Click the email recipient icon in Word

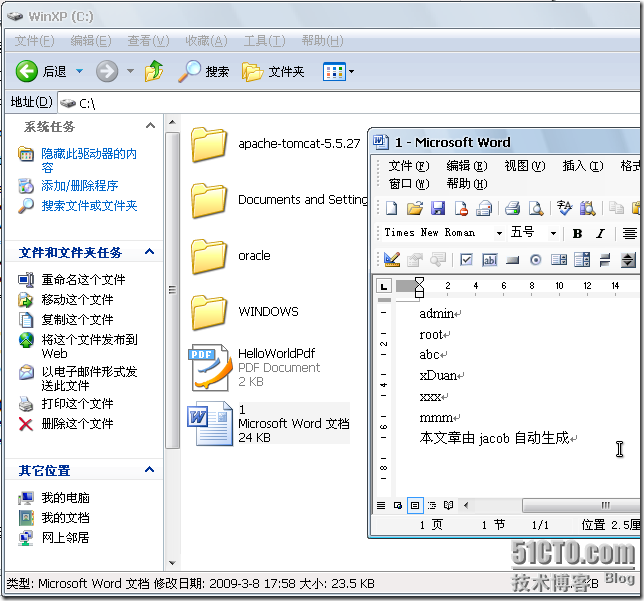pos(484,208)
